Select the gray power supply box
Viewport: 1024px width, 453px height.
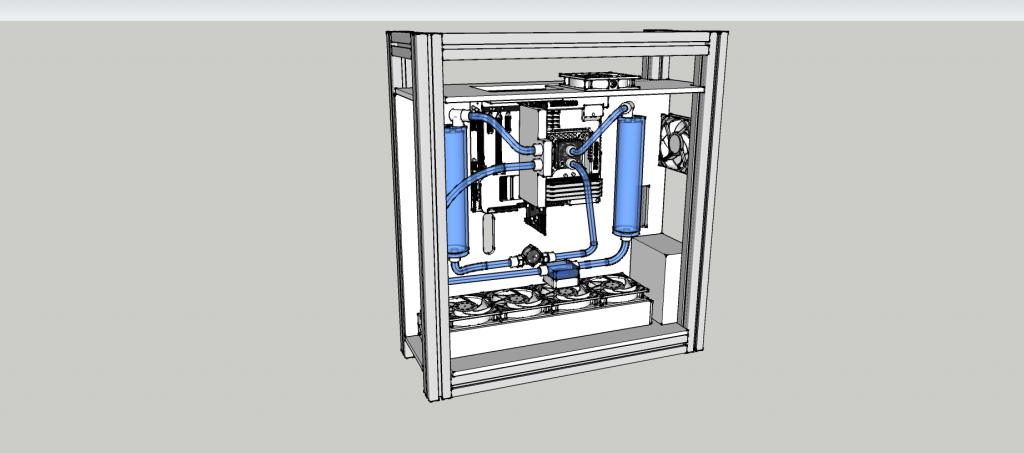click(658, 279)
